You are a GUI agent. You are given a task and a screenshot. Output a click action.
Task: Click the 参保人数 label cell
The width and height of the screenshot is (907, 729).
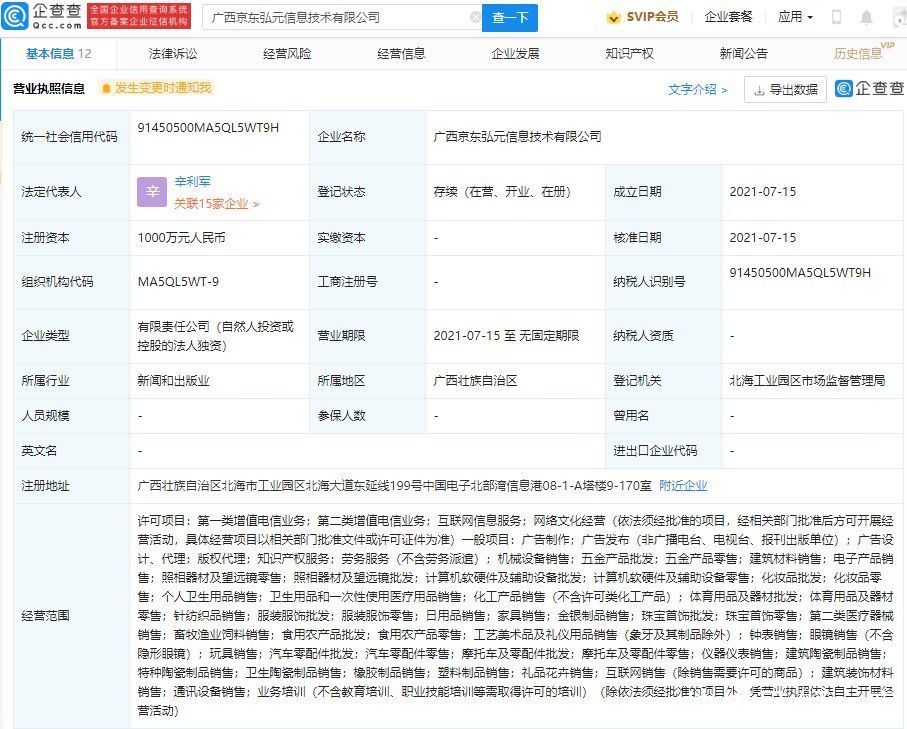pos(367,416)
